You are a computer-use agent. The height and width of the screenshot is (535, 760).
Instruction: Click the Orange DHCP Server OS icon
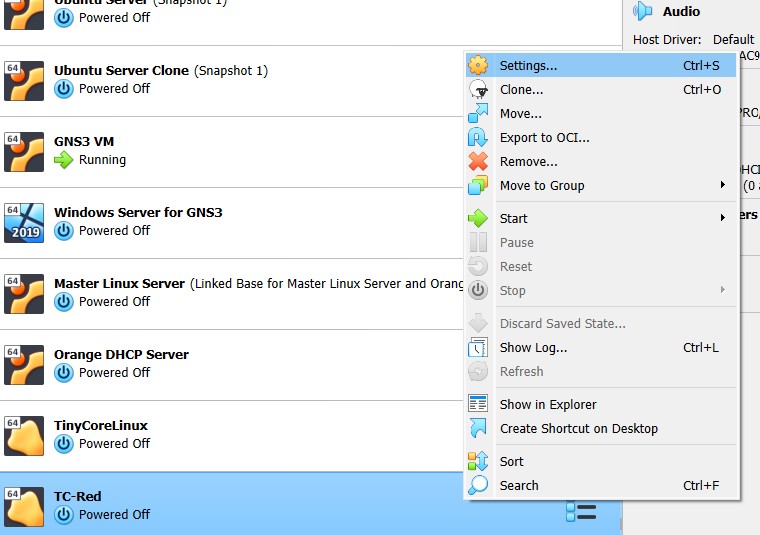(x=24, y=365)
